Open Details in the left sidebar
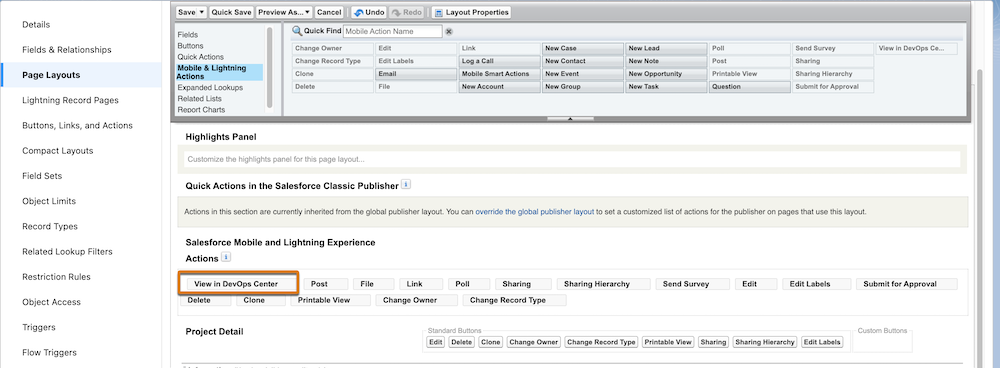This screenshot has width=1000, height=368. click(36, 24)
